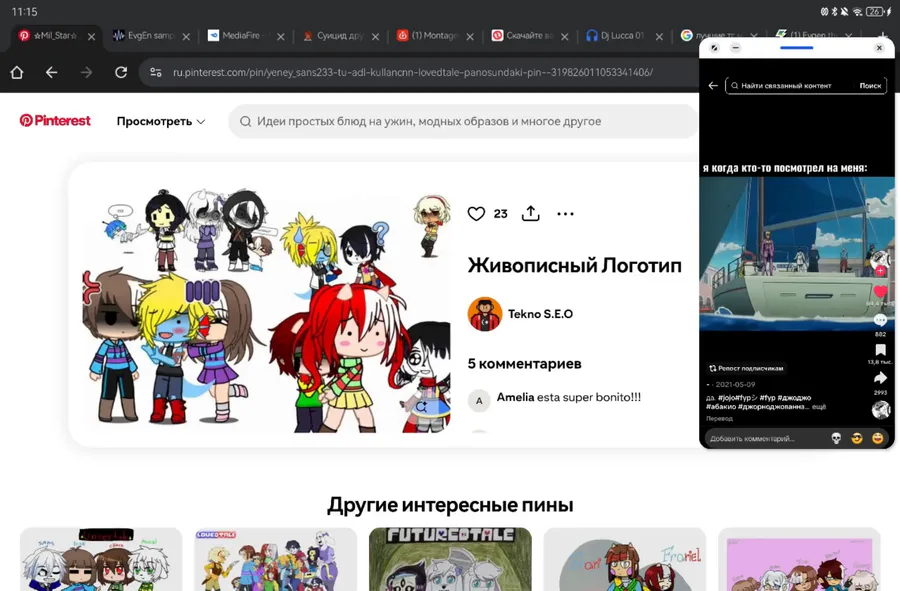Click the Перевод translate link
Image resolution: width=900 pixels, height=591 pixels.
[719, 418]
